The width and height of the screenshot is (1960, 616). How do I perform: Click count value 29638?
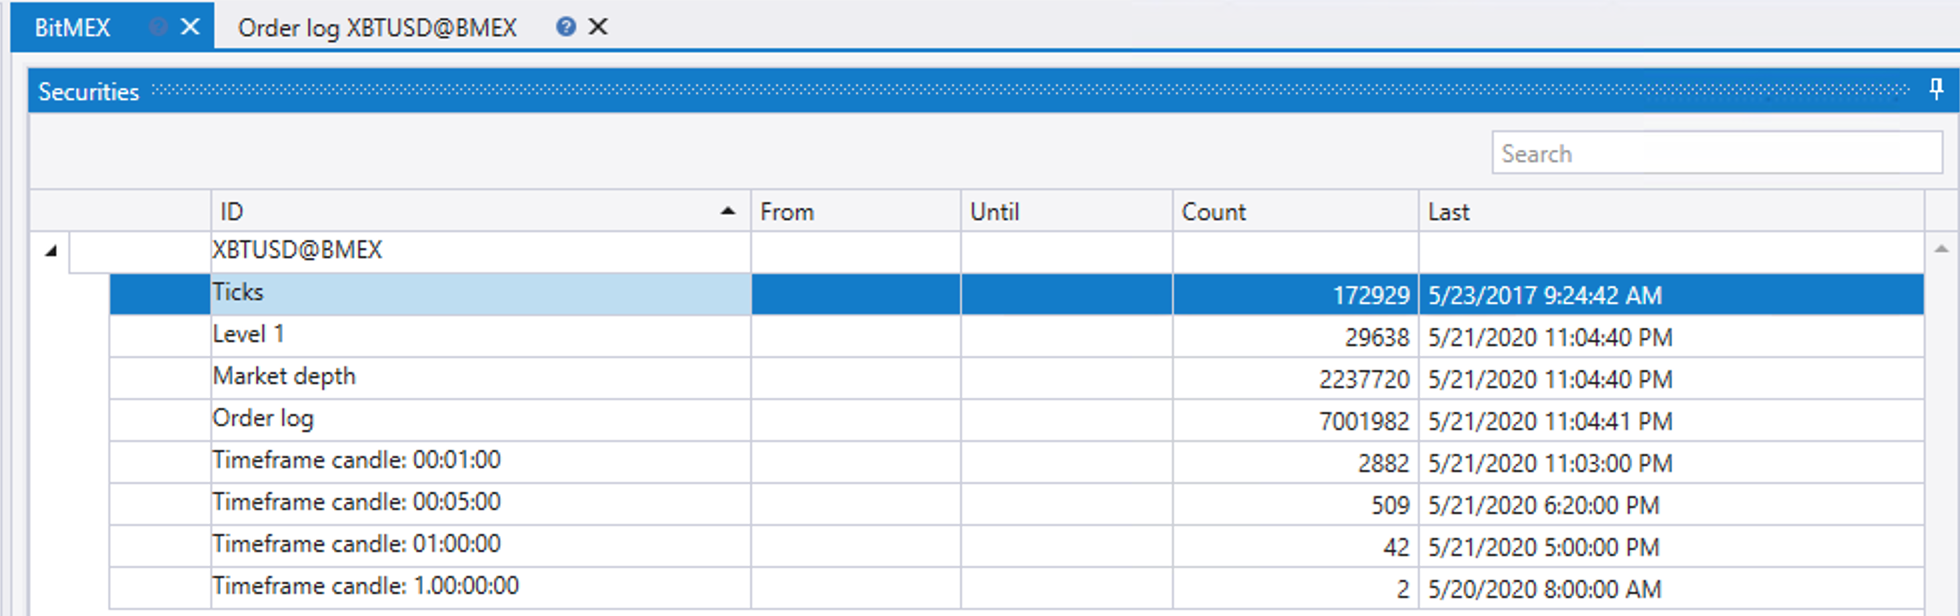1377,337
